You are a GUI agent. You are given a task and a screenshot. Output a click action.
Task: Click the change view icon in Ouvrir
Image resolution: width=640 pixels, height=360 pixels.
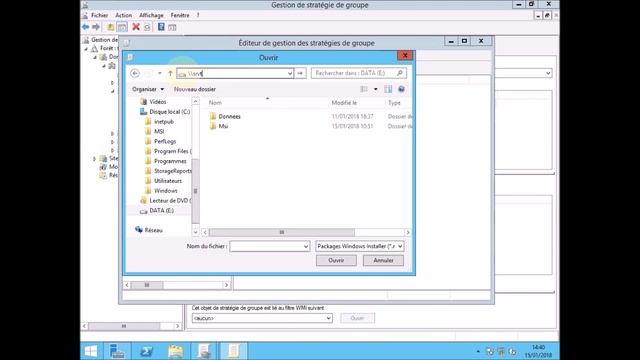(x=364, y=89)
